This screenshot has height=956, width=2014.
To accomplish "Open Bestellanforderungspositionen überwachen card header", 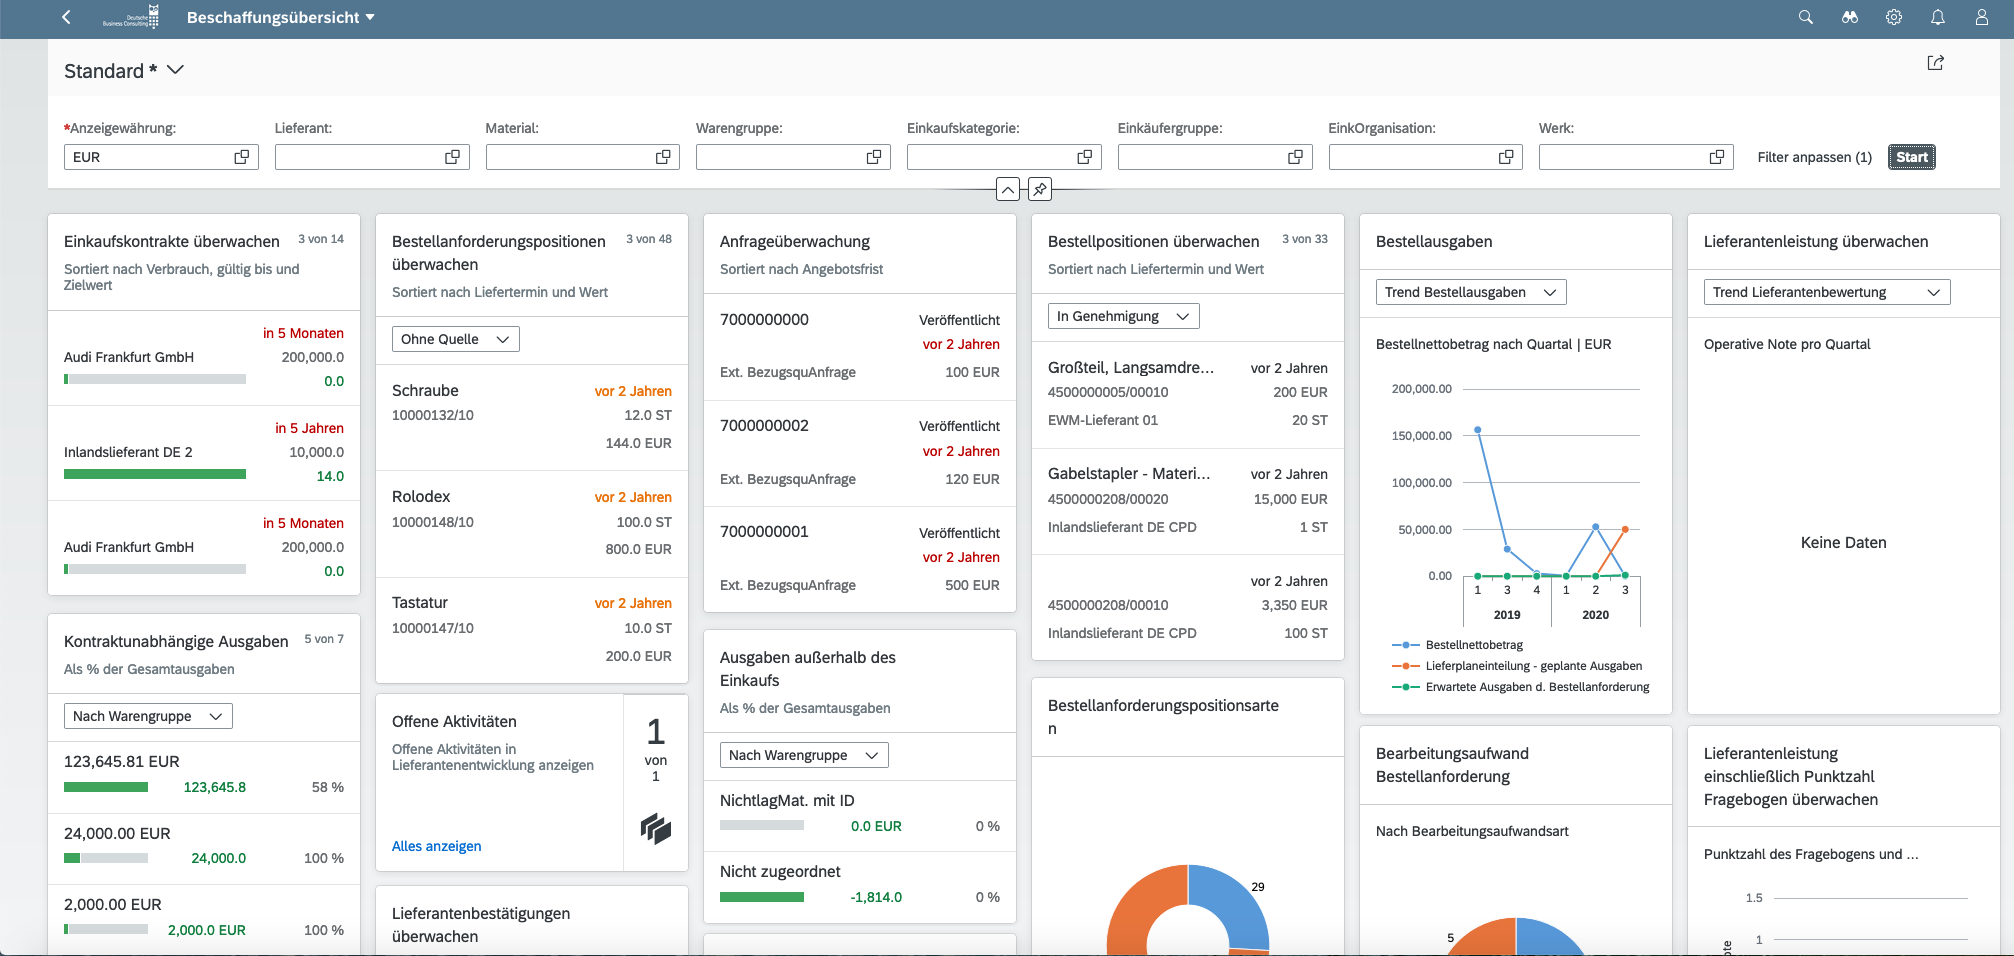I will coord(532,265).
